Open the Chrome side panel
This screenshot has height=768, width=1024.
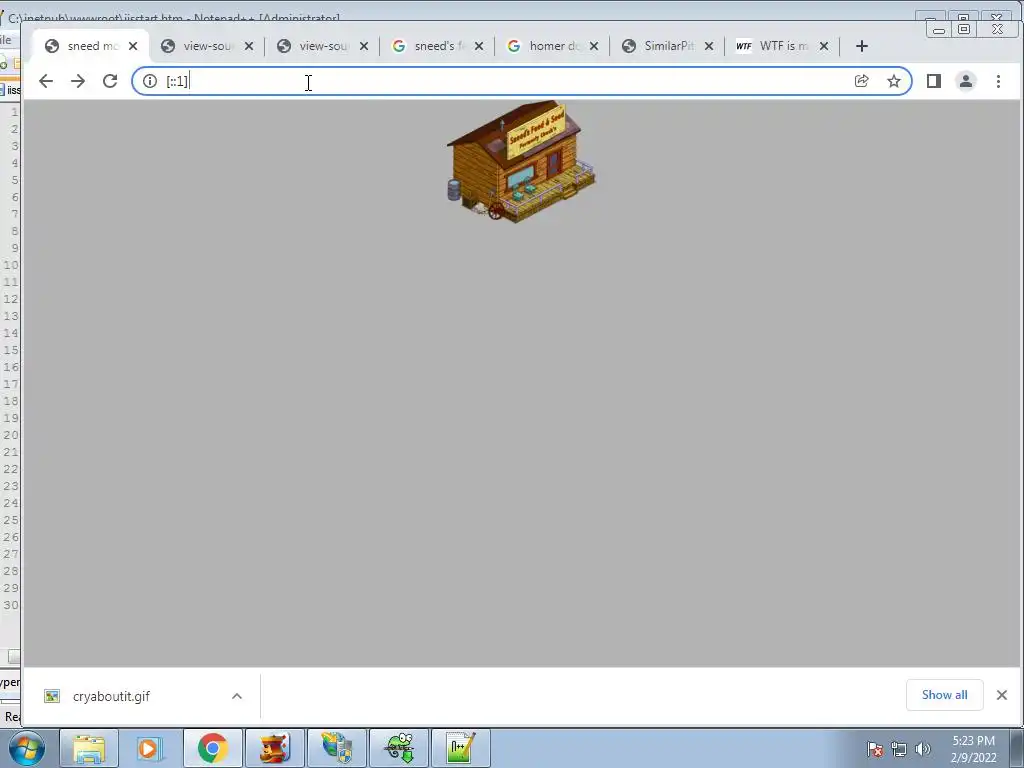(x=934, y=81)
